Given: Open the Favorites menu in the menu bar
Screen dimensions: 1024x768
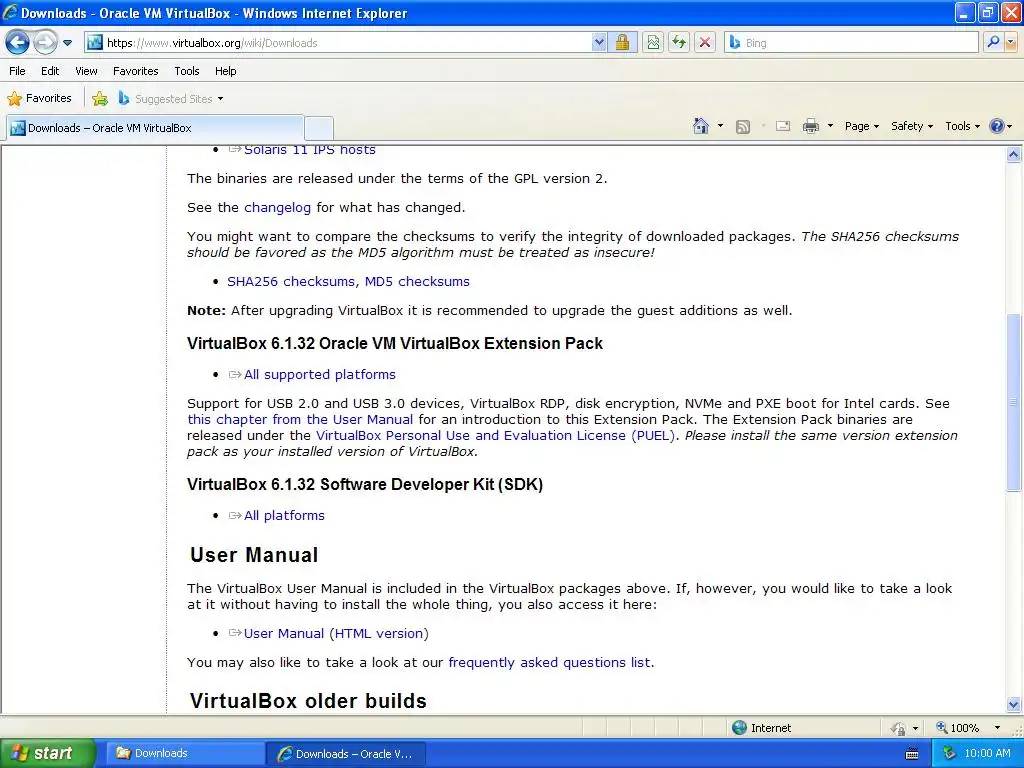Looking at the screenshot, I should (x=136, y=71).
